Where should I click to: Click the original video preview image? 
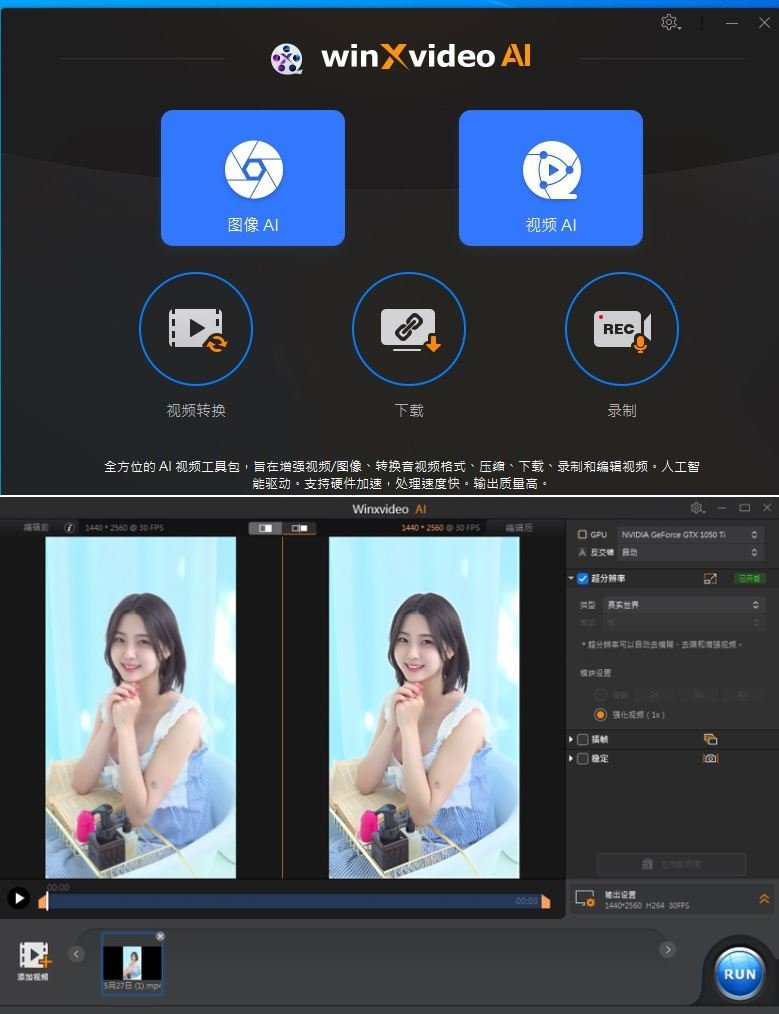(x=140, y=707)
